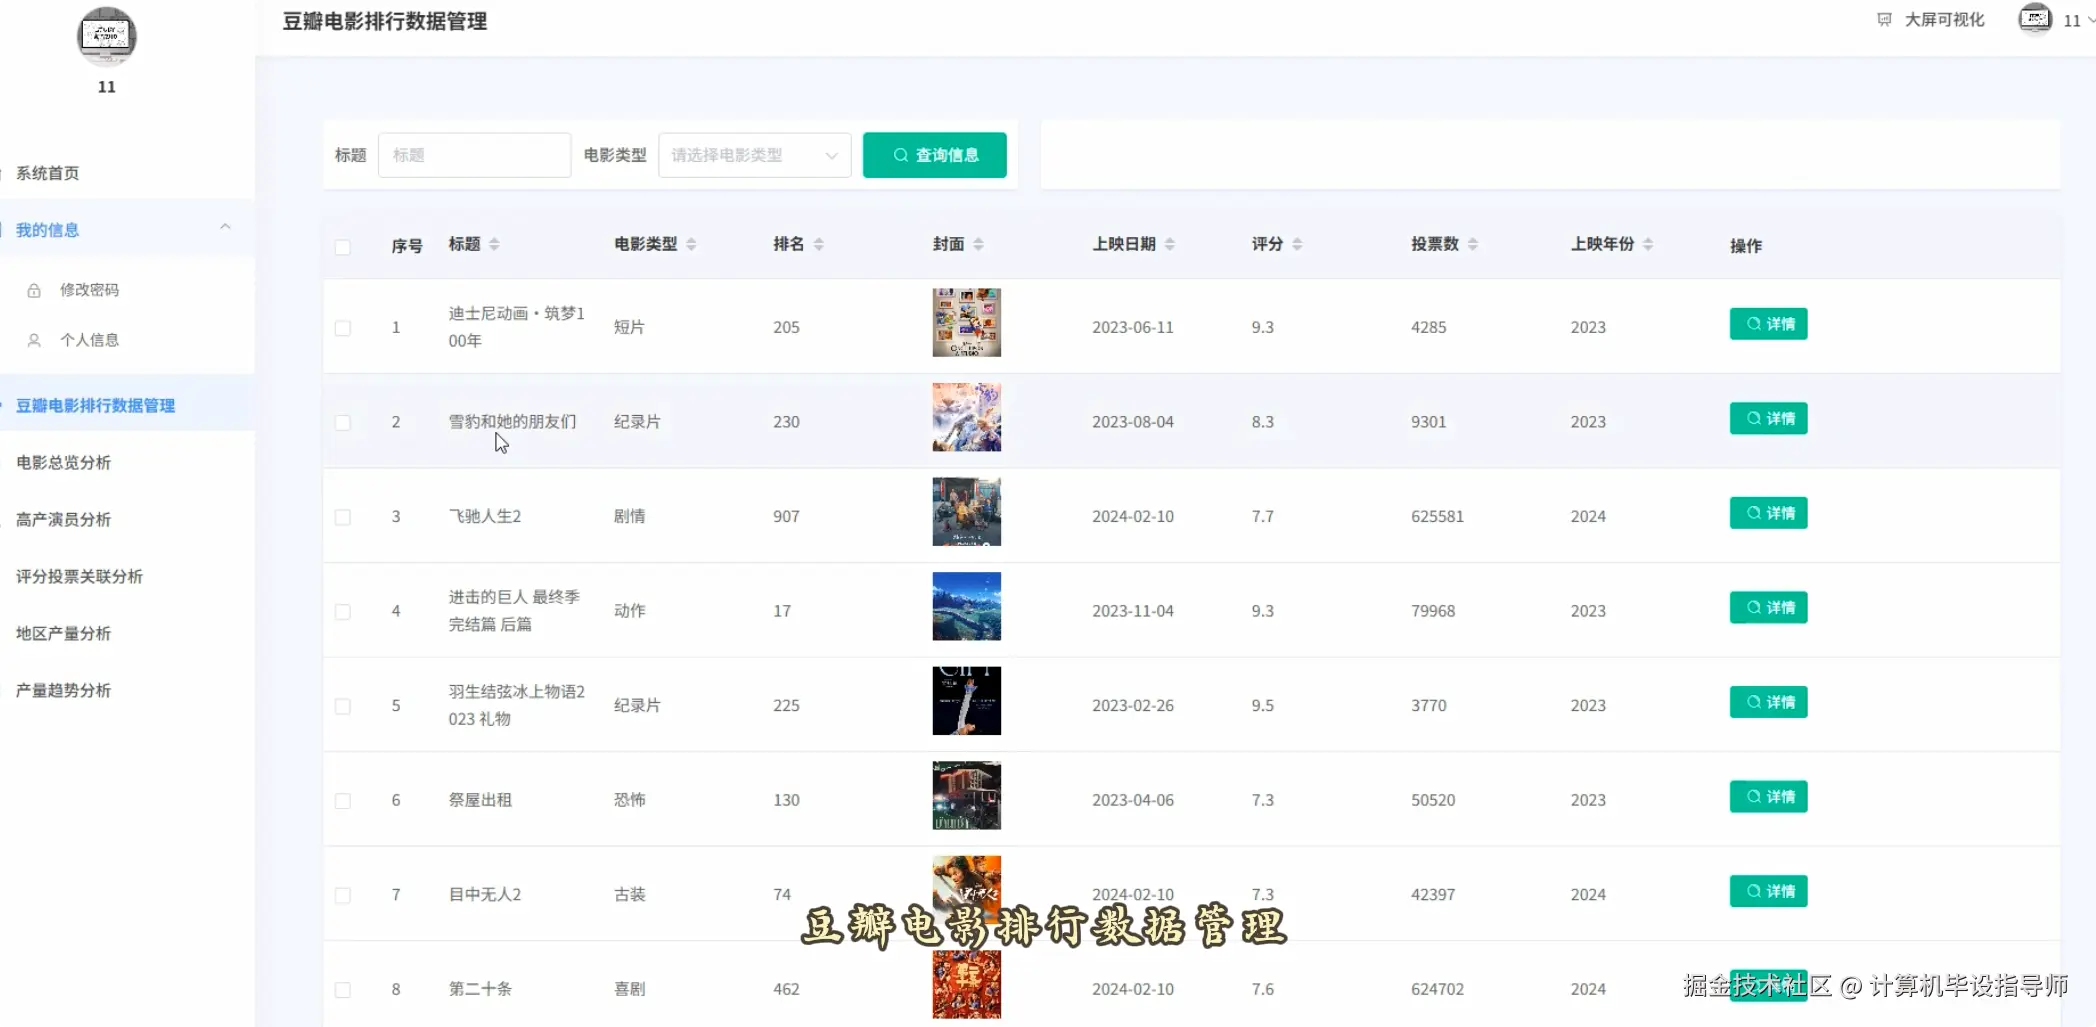Click the 查询信息 search button
This screenshot has width=2096, height=1027.
point(934,155)
